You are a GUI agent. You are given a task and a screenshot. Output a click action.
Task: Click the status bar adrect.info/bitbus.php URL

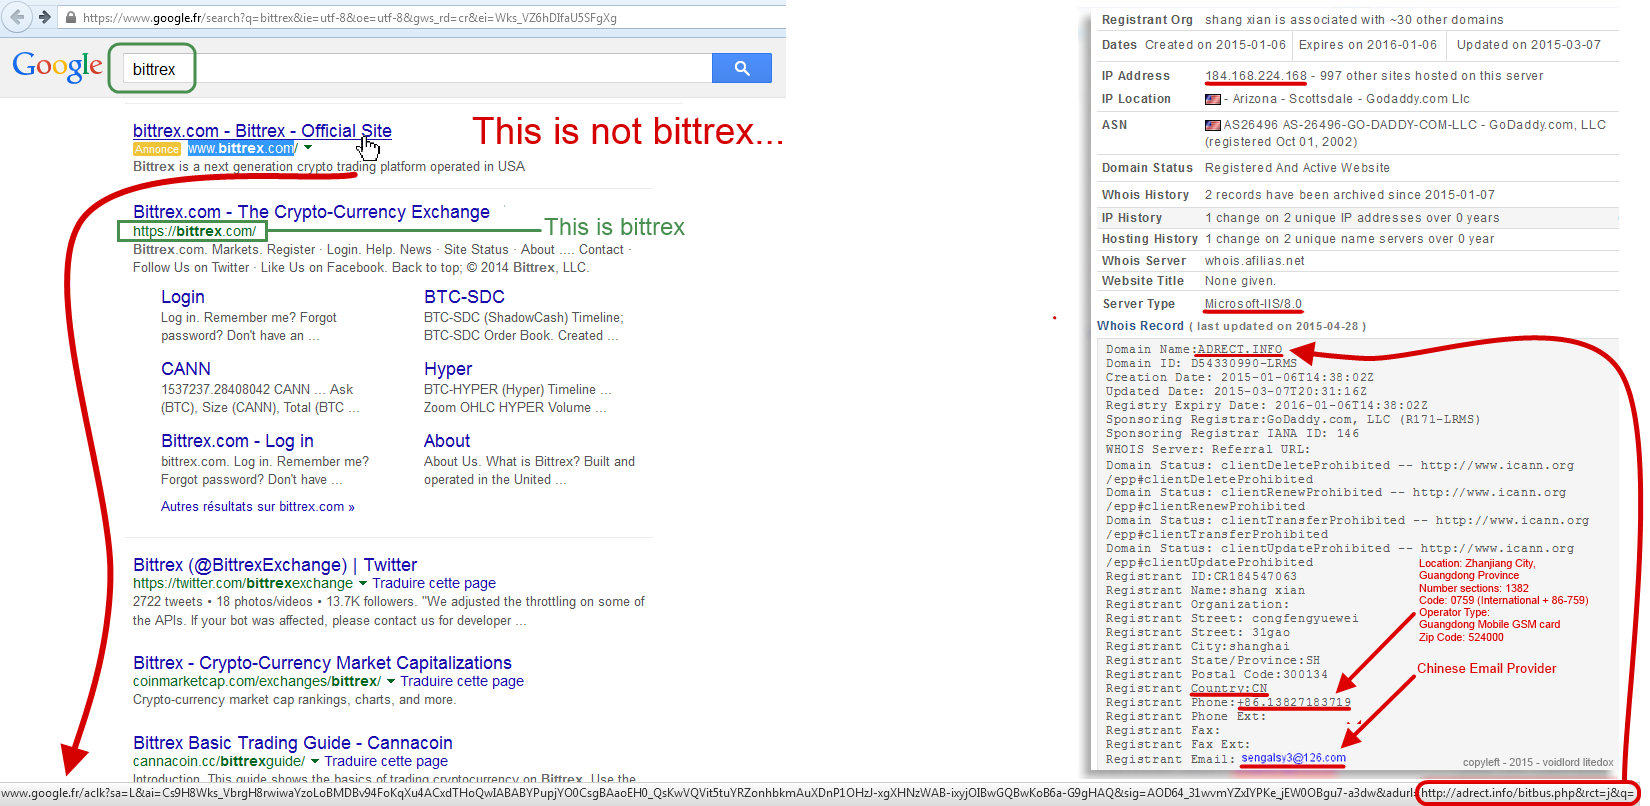(1527, 793)
